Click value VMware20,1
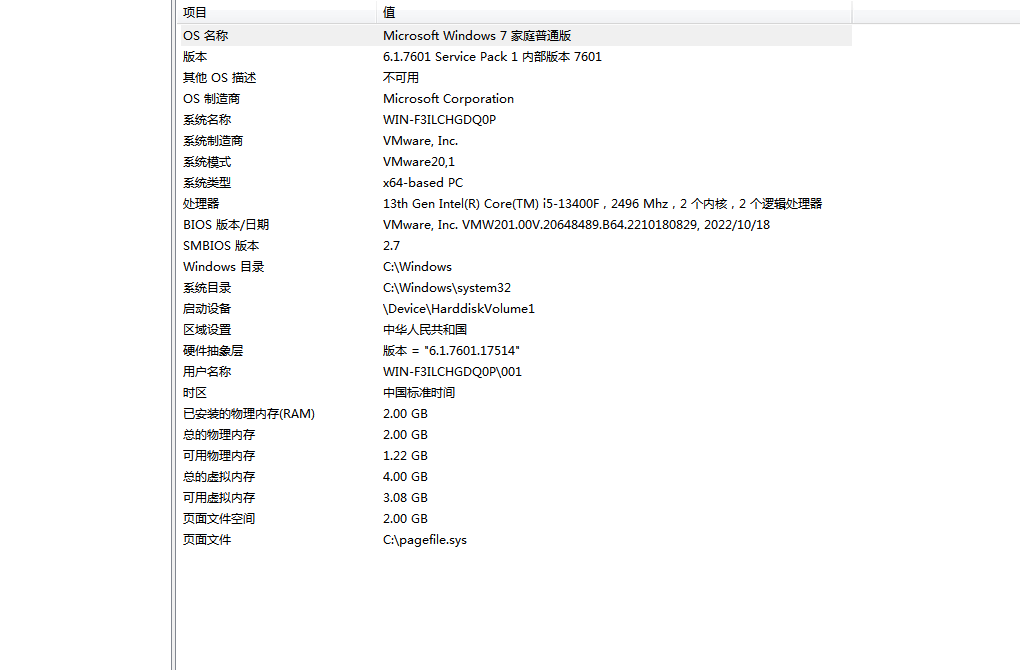Screen dimensions: 1020x670 click(419, 161)
